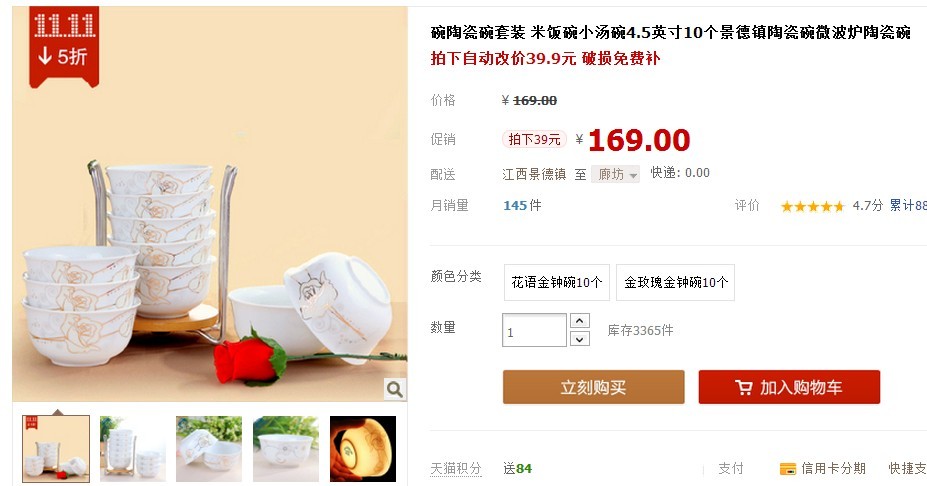The height and width of the screenshot is (486, 927).
Task: Click the 天猫积分 points link
Action: (456, 469)
